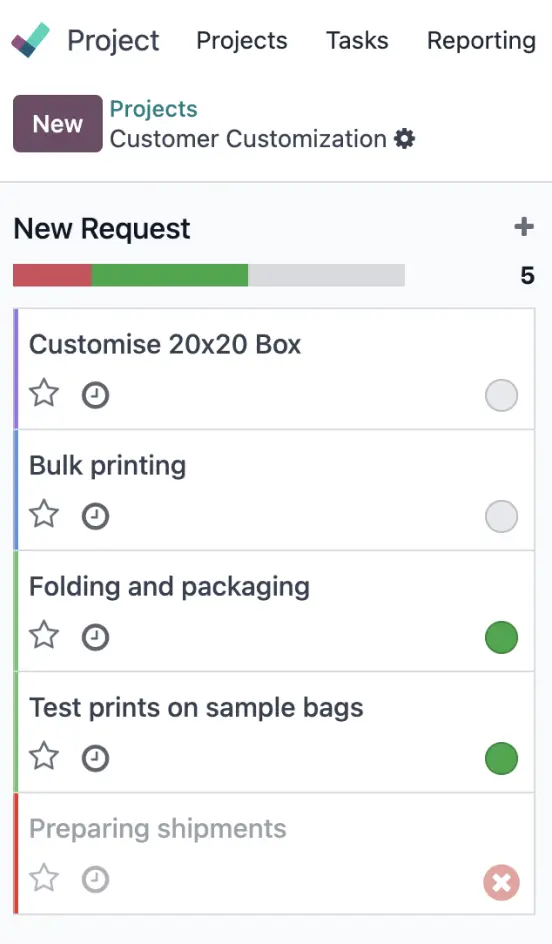Filter by green segment of progress bar
Viewport: 552px width, 944px height.
(x=170, y=275)
